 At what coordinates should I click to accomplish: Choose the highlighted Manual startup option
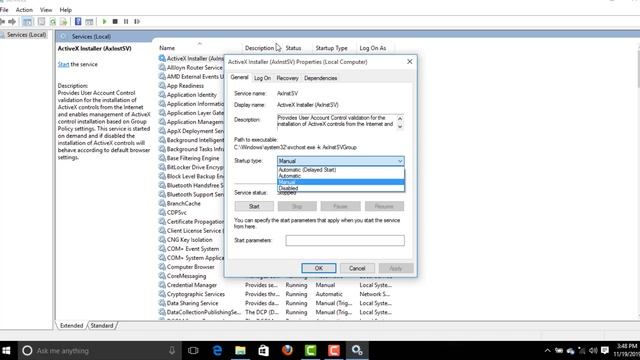[341, 182]
